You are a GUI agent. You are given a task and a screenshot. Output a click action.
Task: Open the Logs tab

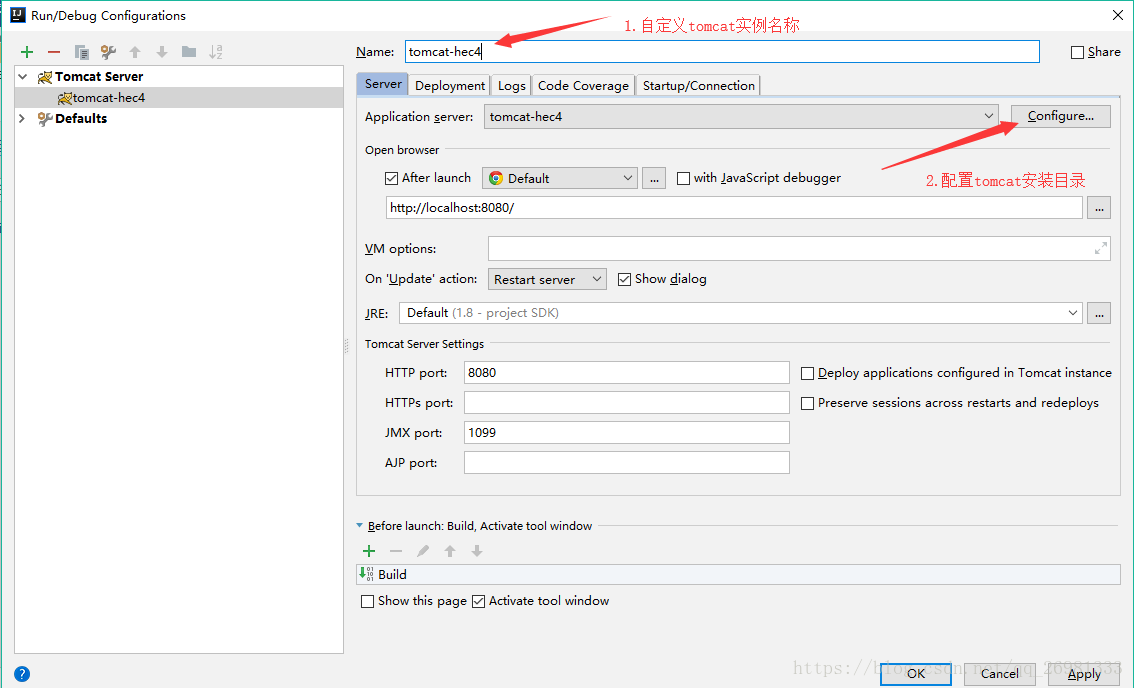(511, 85)
